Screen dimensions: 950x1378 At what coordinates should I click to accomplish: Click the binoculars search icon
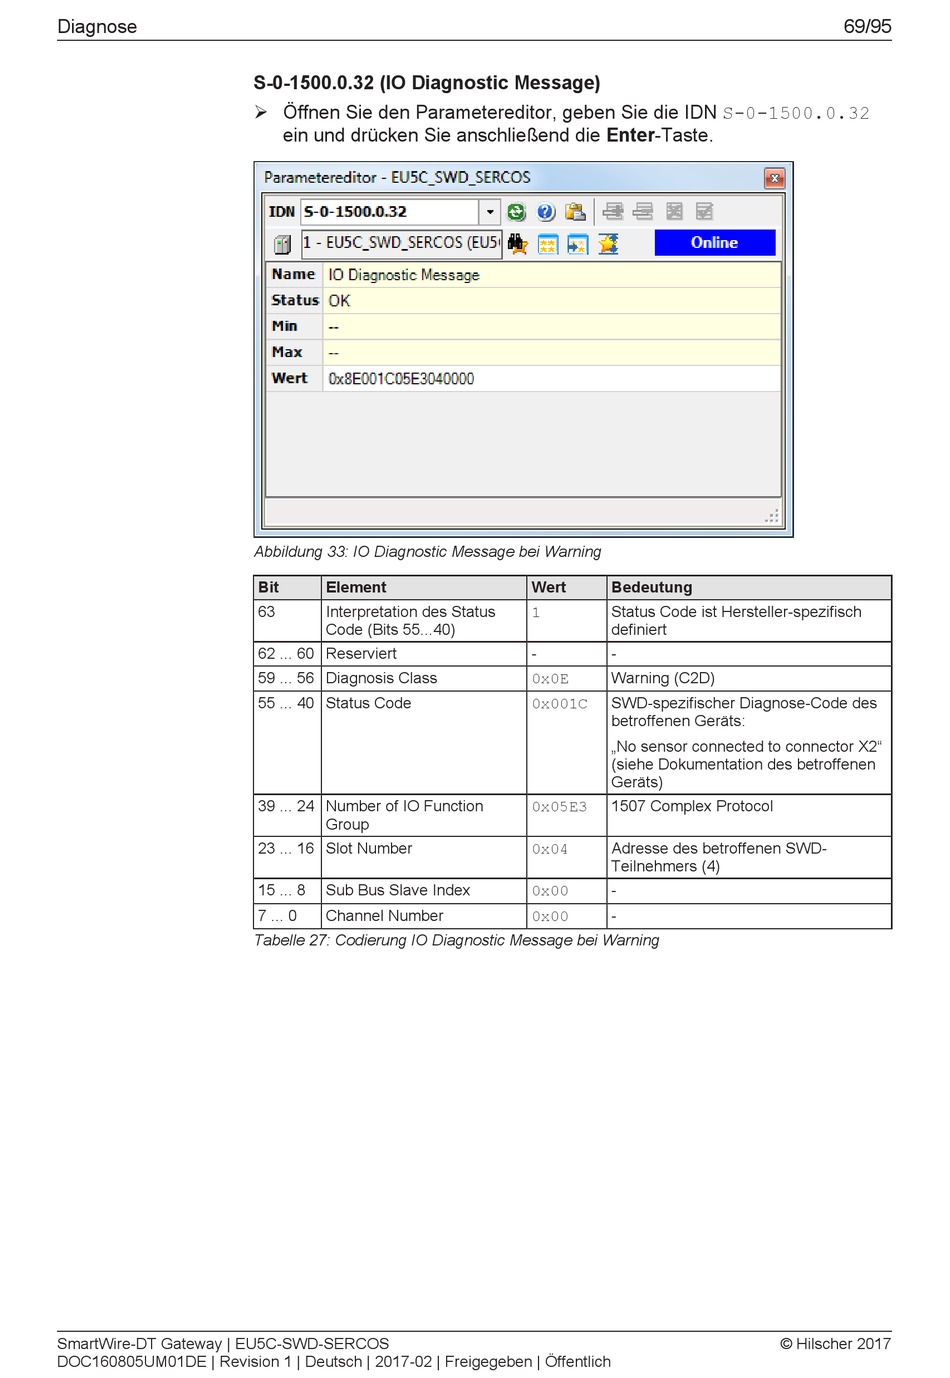(x=517, y=243)
